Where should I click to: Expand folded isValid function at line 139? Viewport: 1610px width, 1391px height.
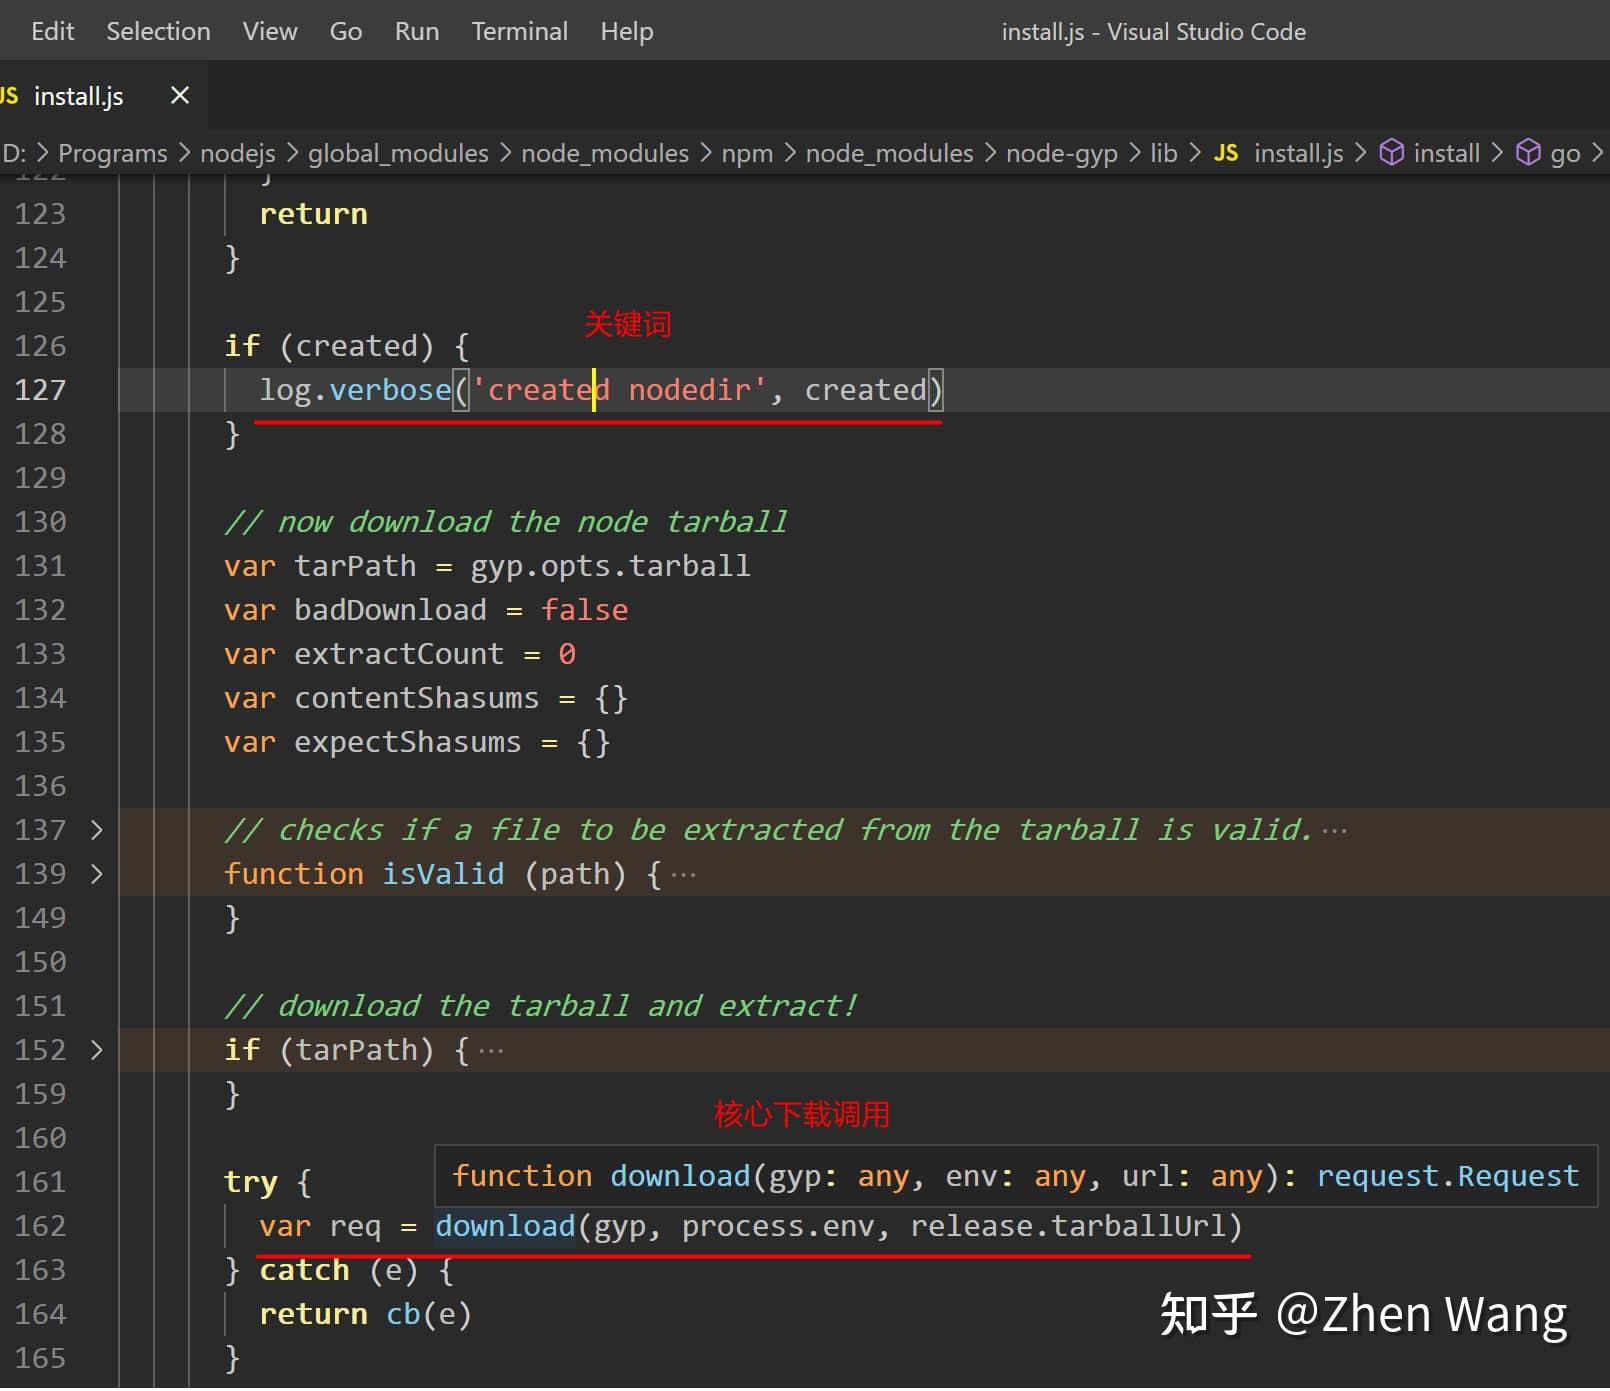[x=97, y=874]
